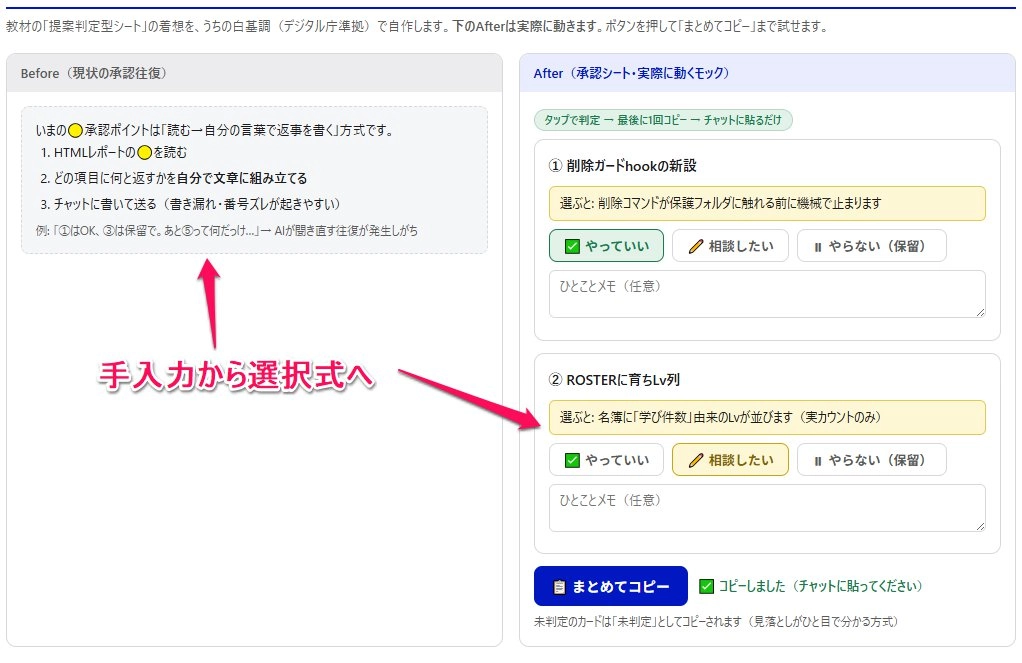This screenshot has width=1022, height=663.
Task: Focus the memo field under ROSTERに育ちLv列
Action: (767, 508)
